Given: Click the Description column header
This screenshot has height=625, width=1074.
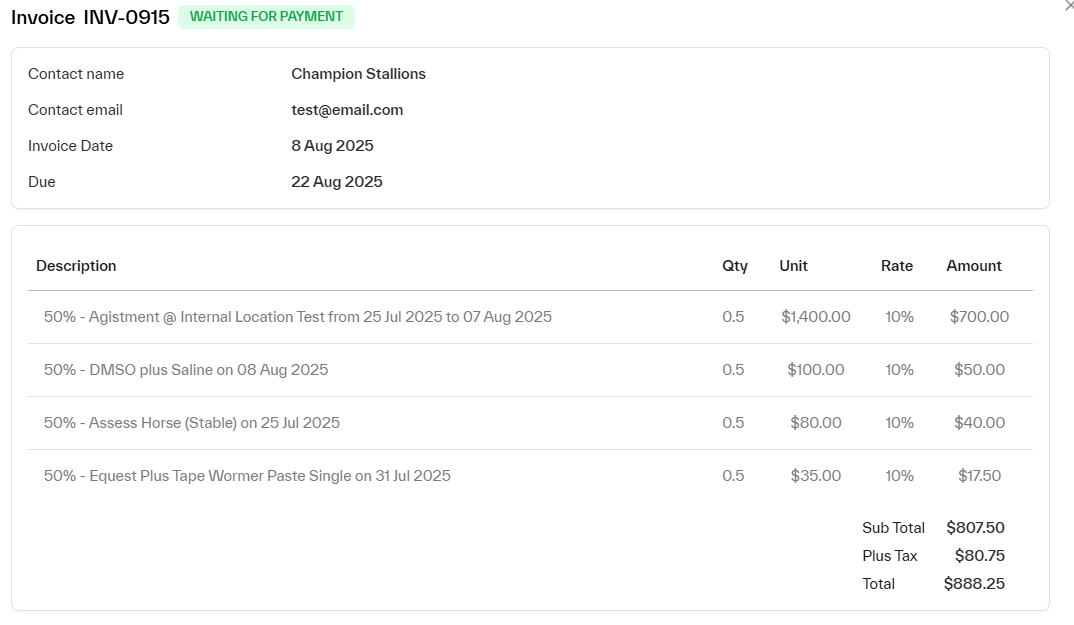Looking at the screenshot, I should pyautogui.click(x=76, y=266).
